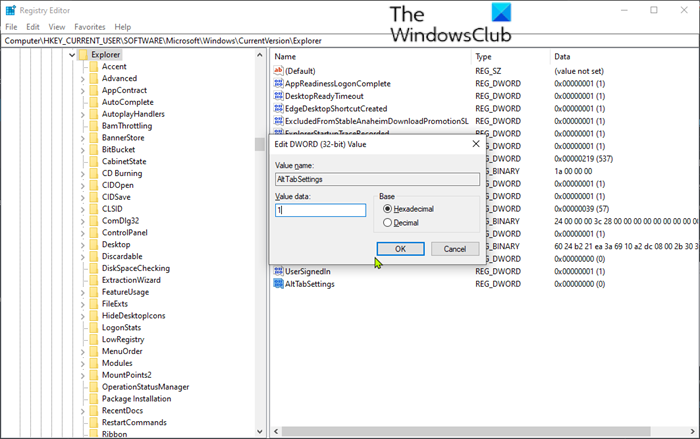The image size is (700, 439).
Task: Click the 0x00000219 (537) data value
Action: 583,159
